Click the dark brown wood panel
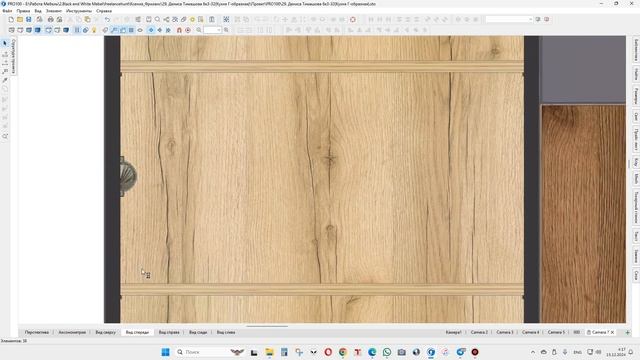 (584, 213)
